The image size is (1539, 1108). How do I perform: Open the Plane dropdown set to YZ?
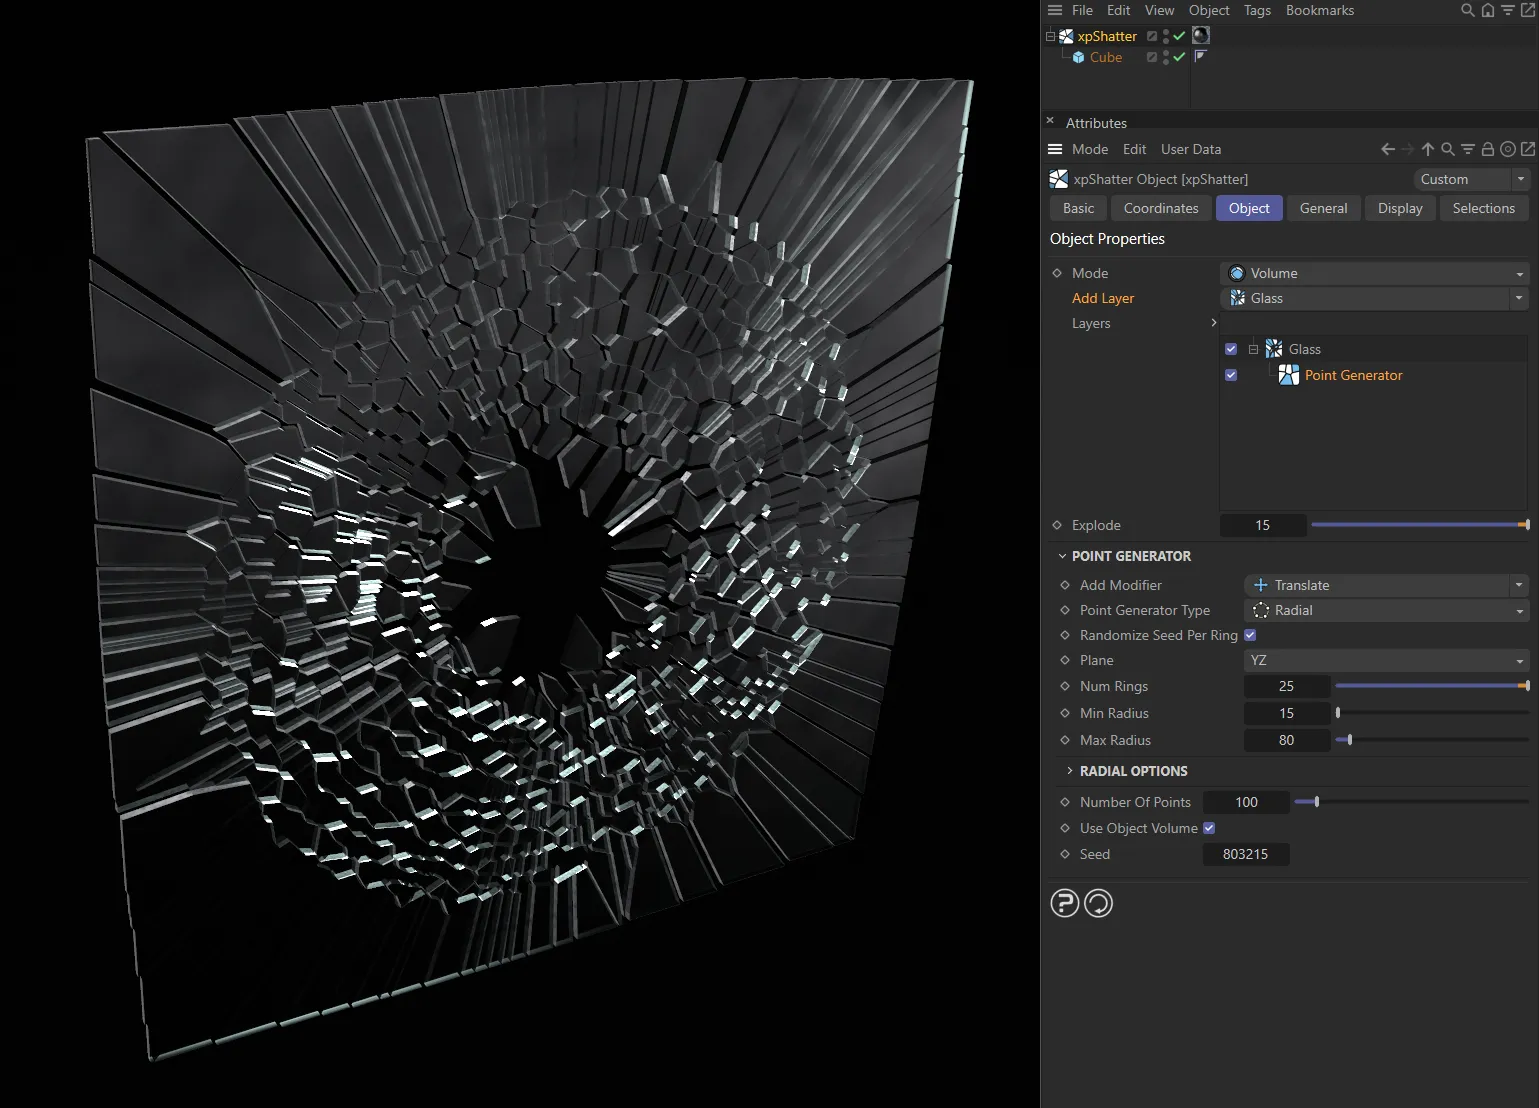[x=1386, y=660]
